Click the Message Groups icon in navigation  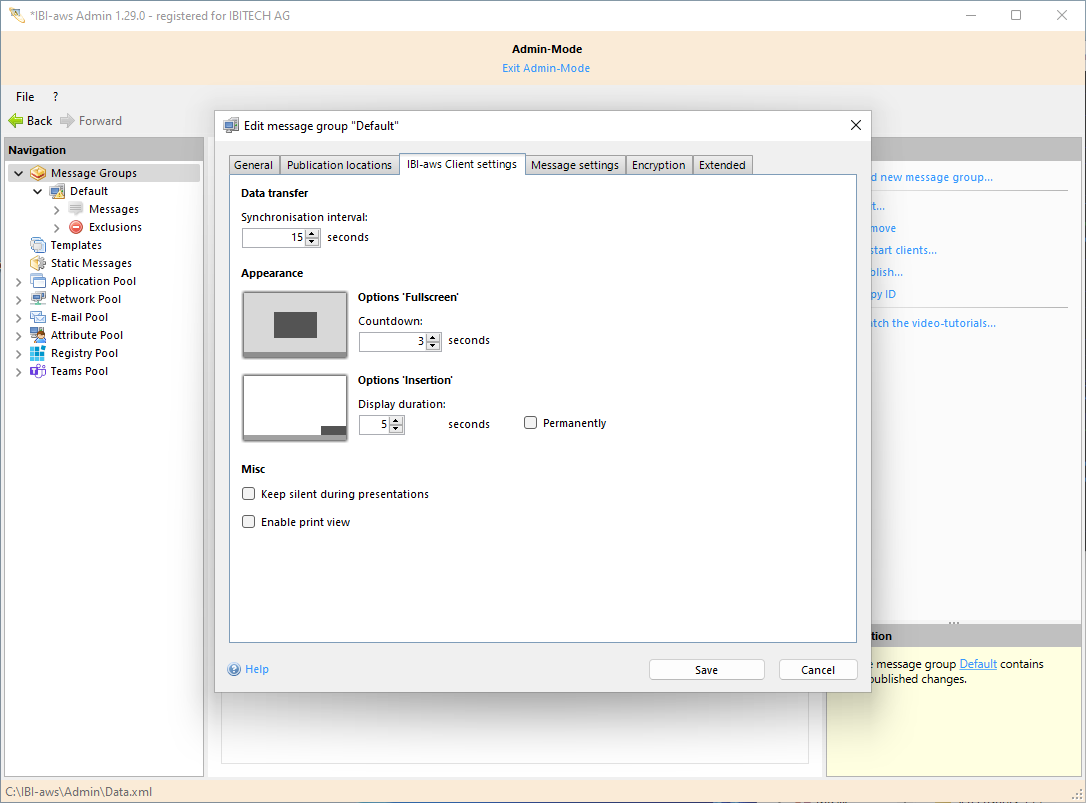(38, 173)
